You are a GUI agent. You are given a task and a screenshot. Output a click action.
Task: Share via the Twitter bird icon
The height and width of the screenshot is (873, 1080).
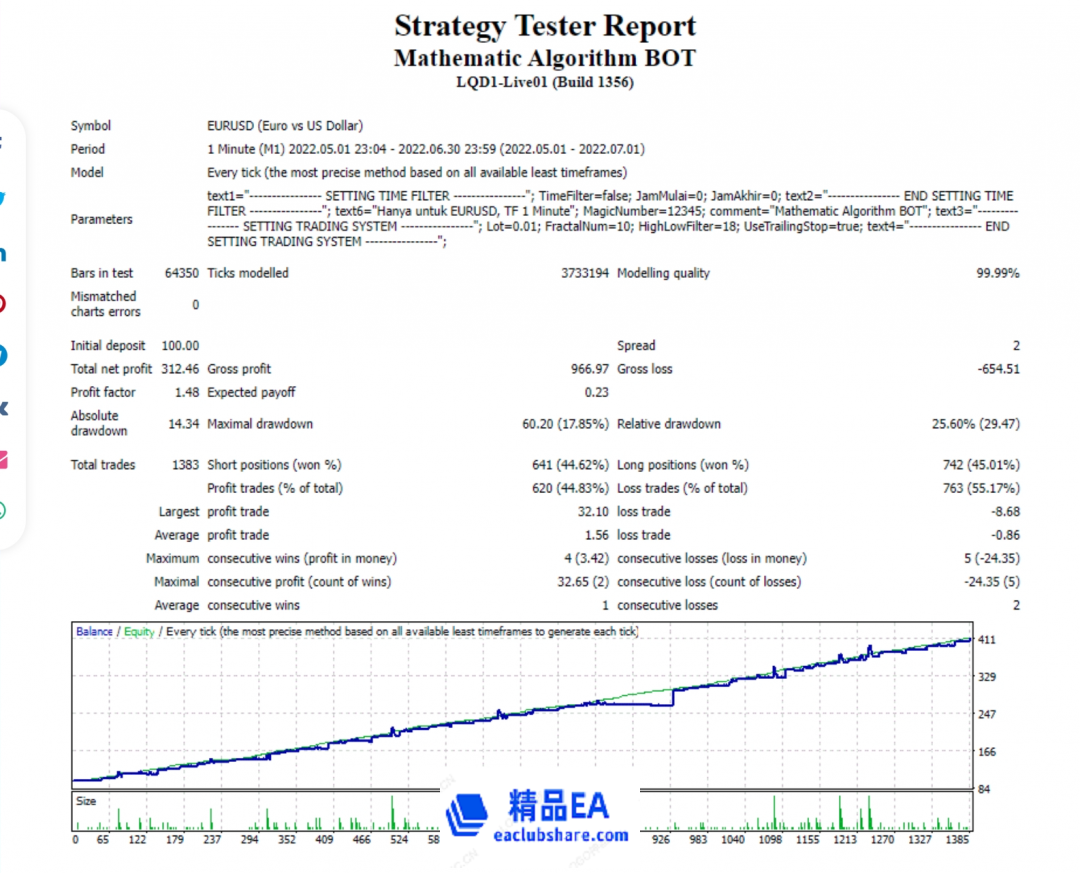pyautogui.click(x=2, y=197)
